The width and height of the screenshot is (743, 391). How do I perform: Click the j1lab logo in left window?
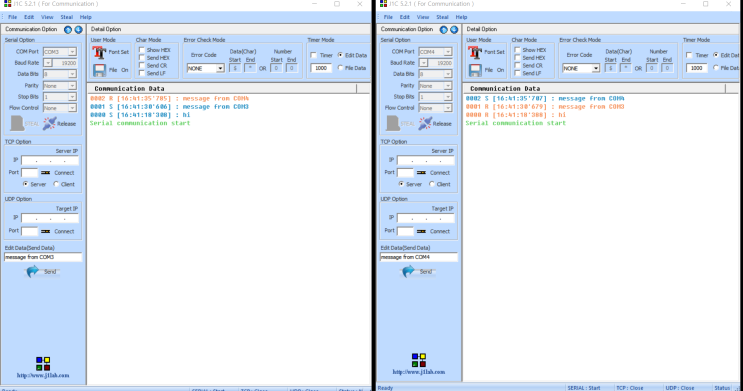pyautogui.click(x=43, y=364)
